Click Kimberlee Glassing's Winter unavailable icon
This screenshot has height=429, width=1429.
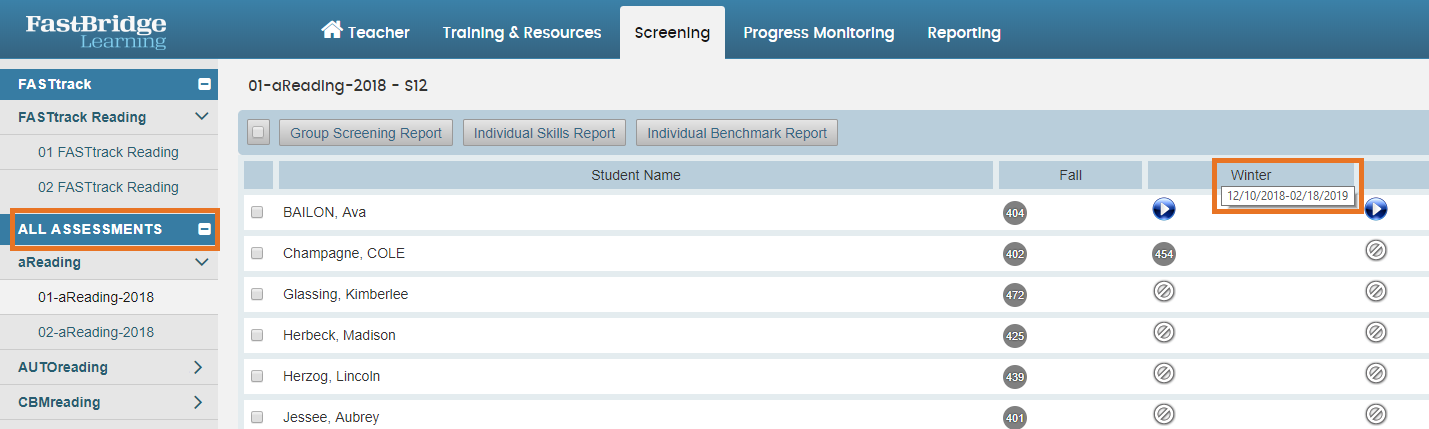(x=1163, y=291)
